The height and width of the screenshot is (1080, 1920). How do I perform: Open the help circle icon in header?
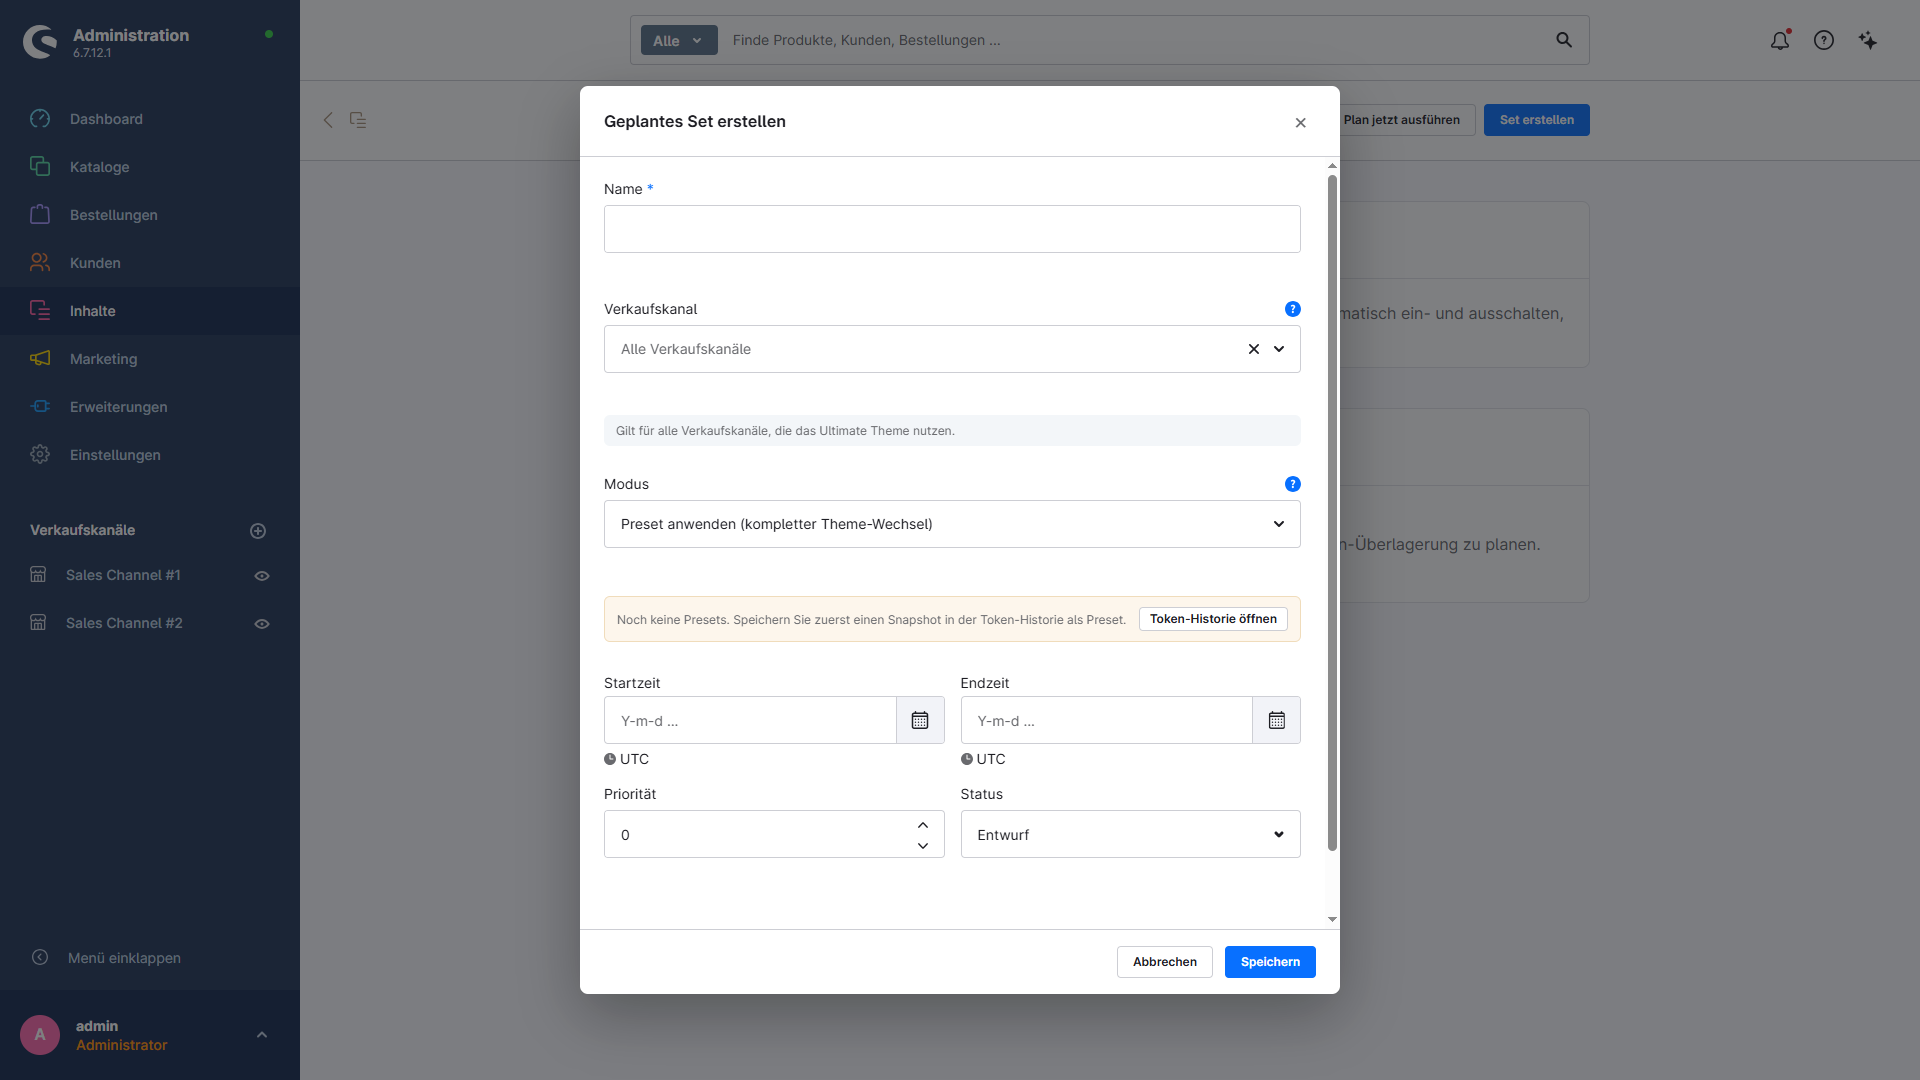click(x=1824, y=40)
